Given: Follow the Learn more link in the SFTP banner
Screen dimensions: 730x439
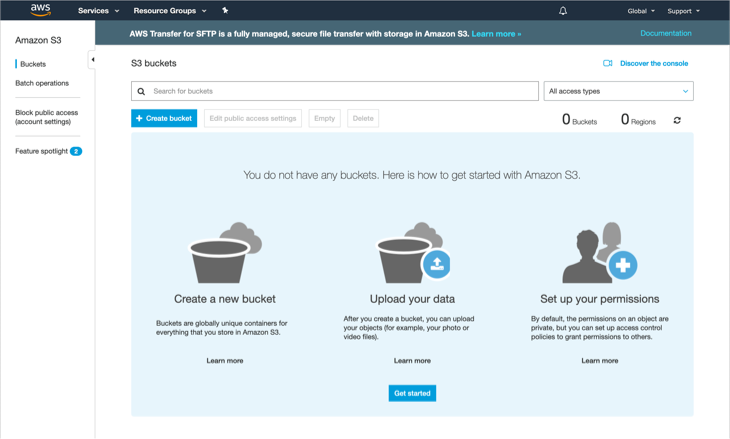Looking at the screenshot, I should pos(496,34).
